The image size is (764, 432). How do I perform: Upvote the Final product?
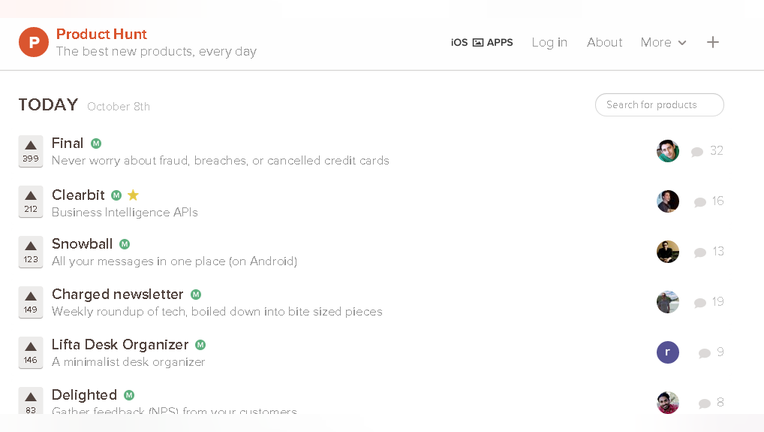pos(31,151)
